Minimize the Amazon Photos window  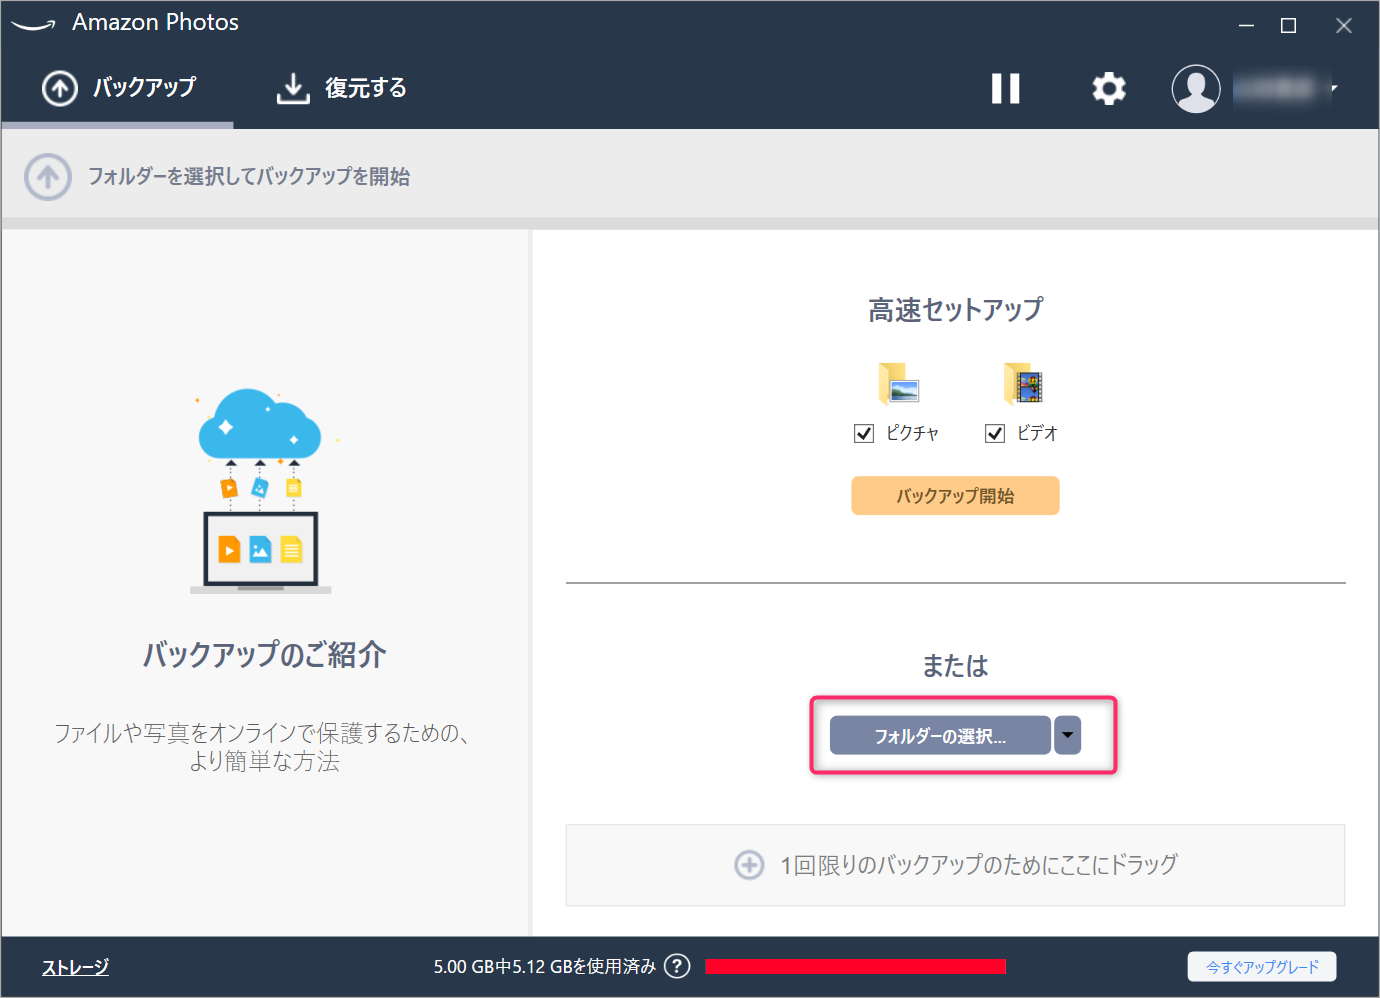(x=1246, y=26)
